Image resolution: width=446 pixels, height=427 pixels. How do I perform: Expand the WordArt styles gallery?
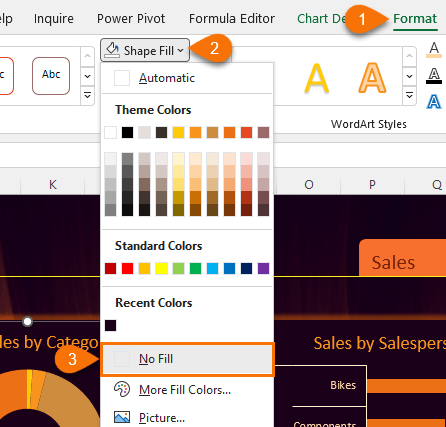pyautogui.click(x=409, y=96)
